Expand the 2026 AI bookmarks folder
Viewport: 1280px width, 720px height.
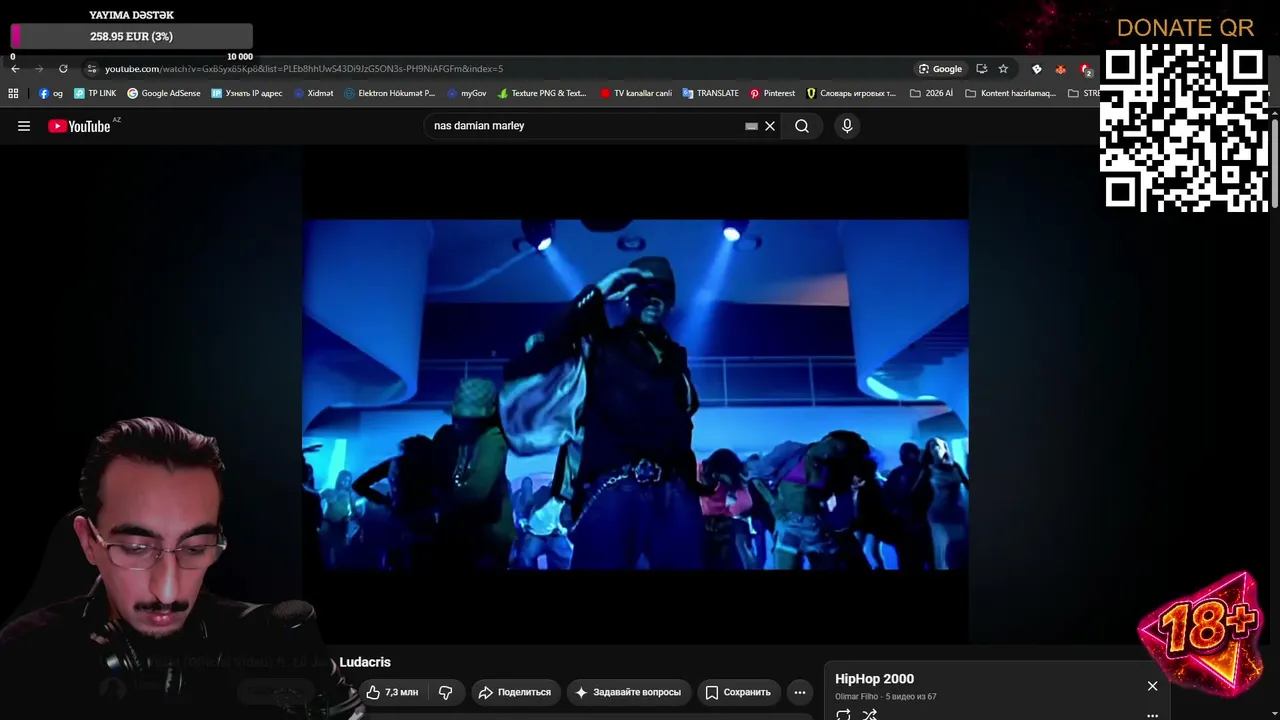coord(931,93)
